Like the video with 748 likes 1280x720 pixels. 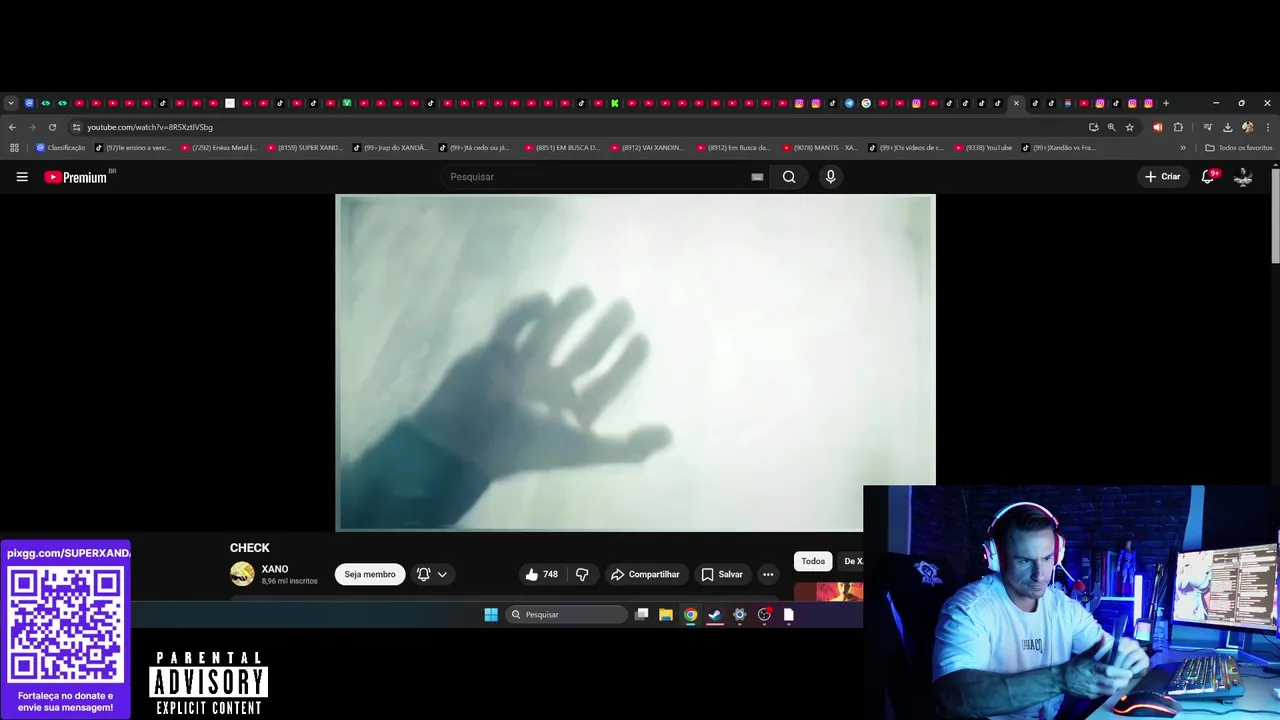pyautogui.click(x=541, y=574)
